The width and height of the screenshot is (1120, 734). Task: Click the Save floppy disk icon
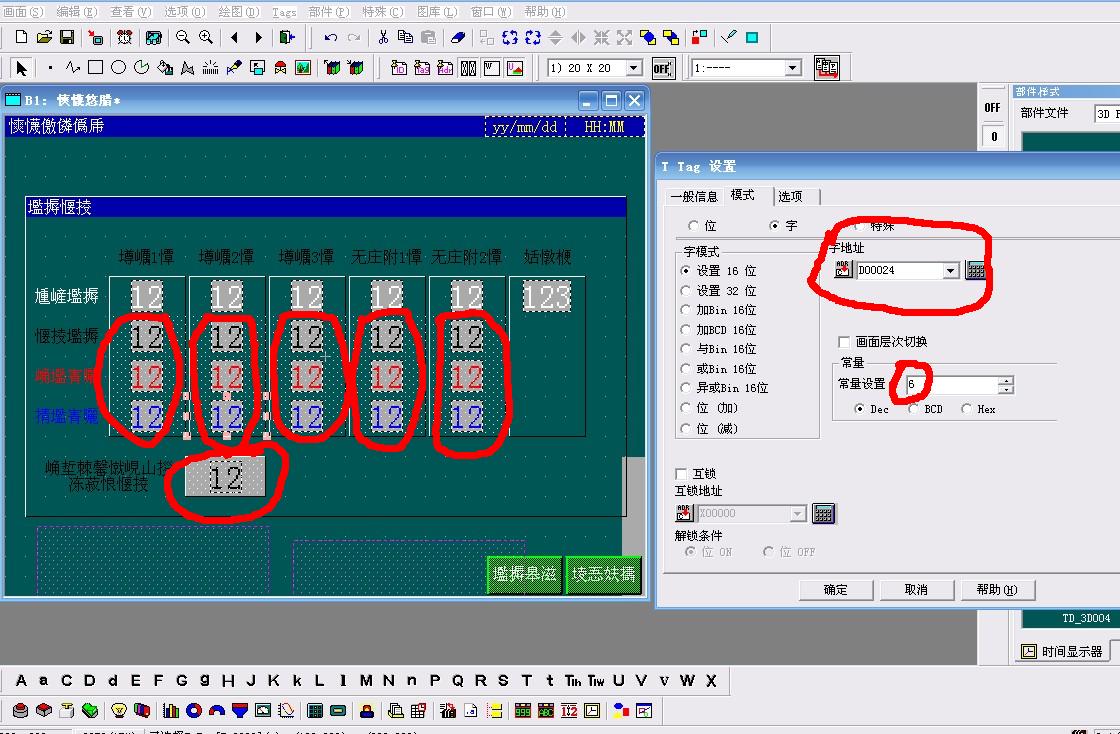[67, 38]
